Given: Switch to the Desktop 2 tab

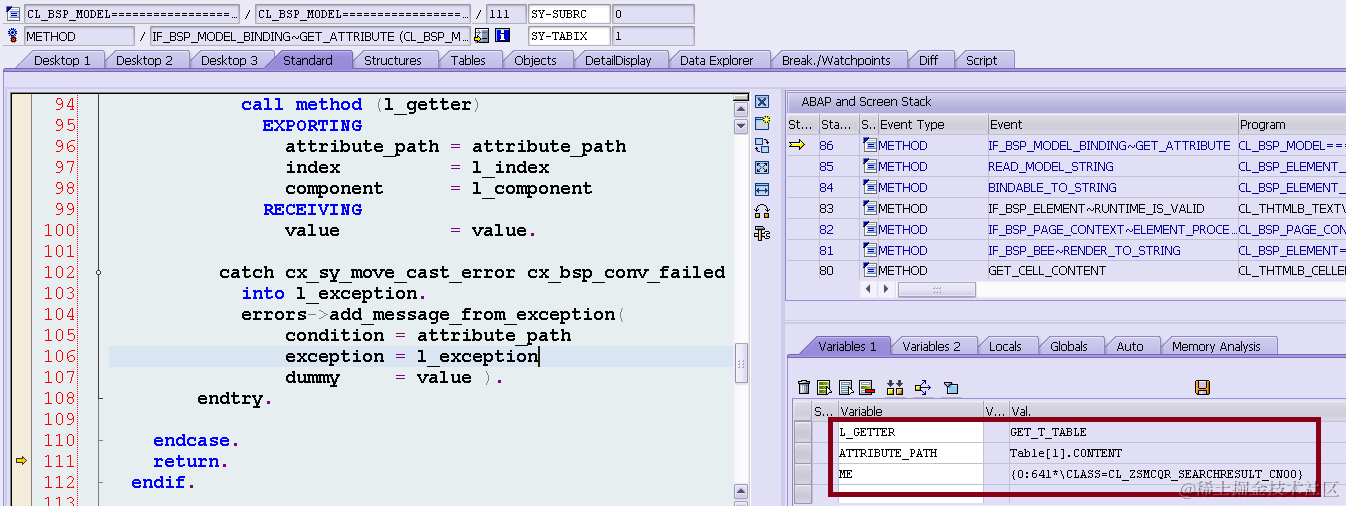Looking at the screenshot, I should point(144,60).
